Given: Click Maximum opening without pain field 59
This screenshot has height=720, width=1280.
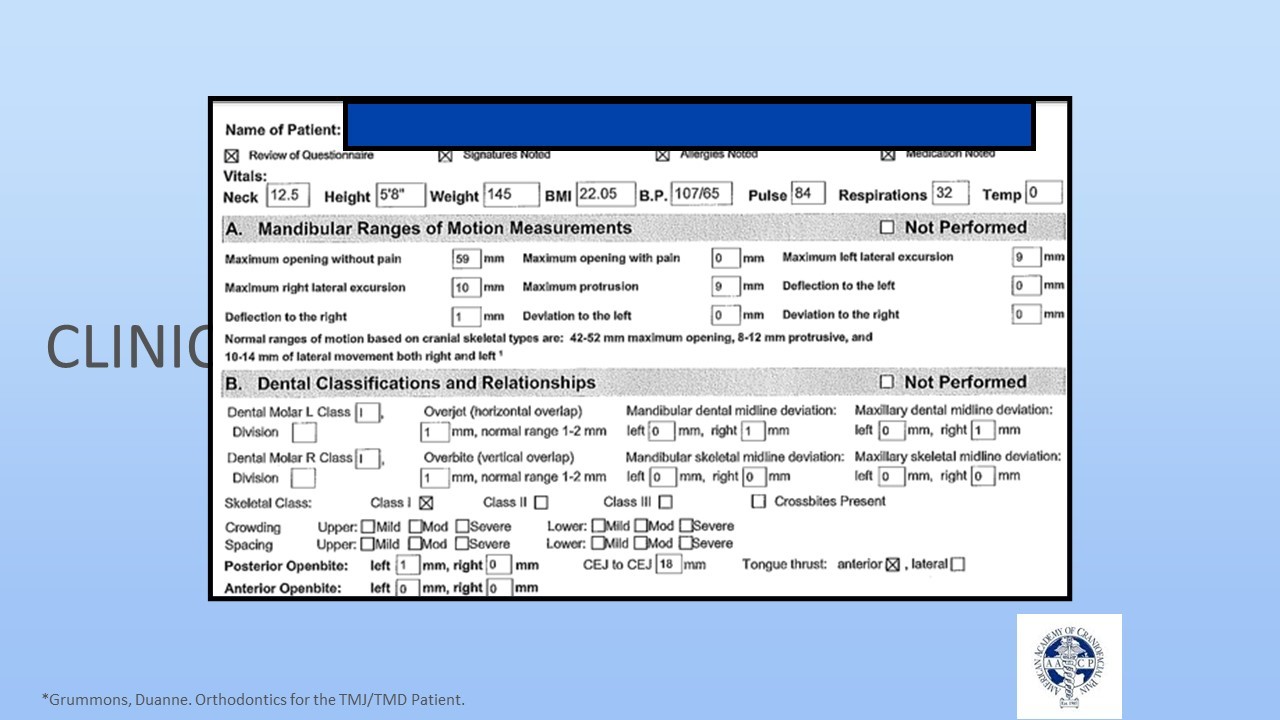Looking at the screenshot, I should pos(467,259).
